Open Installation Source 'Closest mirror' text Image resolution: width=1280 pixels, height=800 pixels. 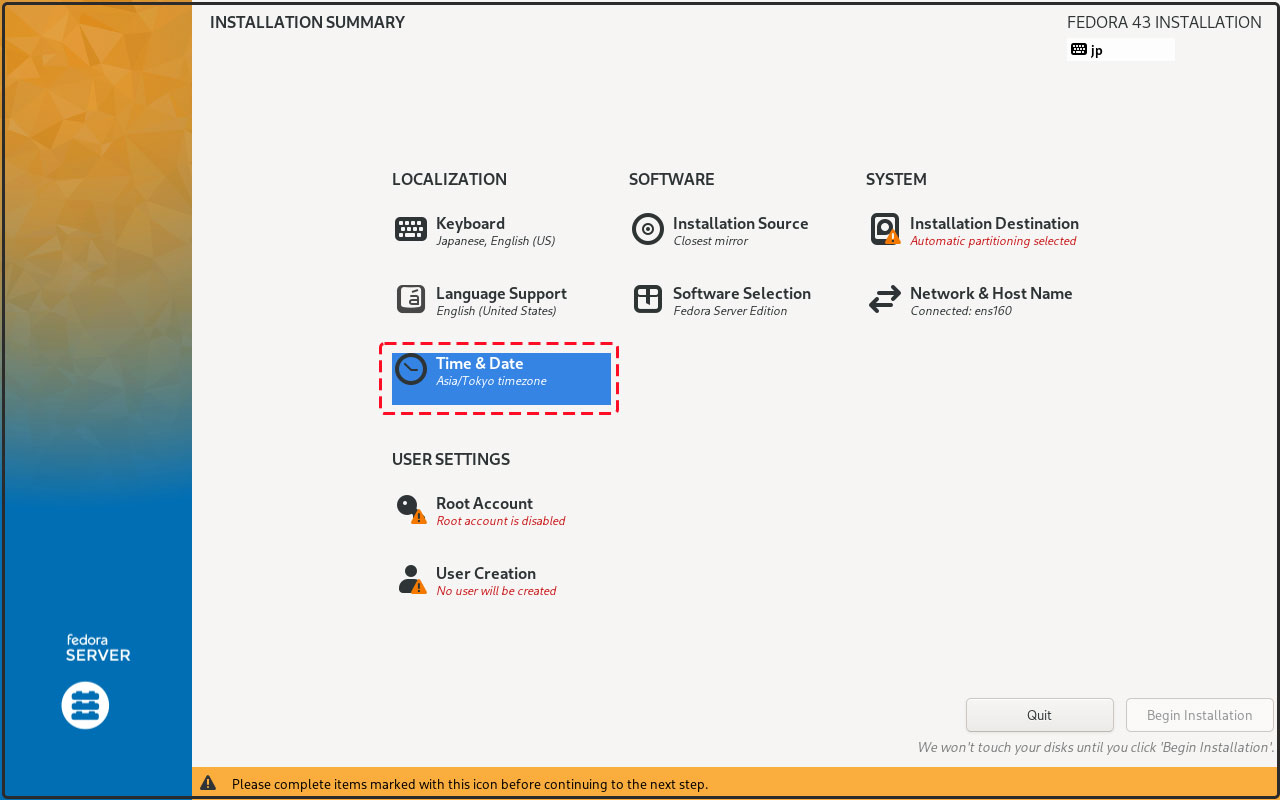[x=711, y=241]
